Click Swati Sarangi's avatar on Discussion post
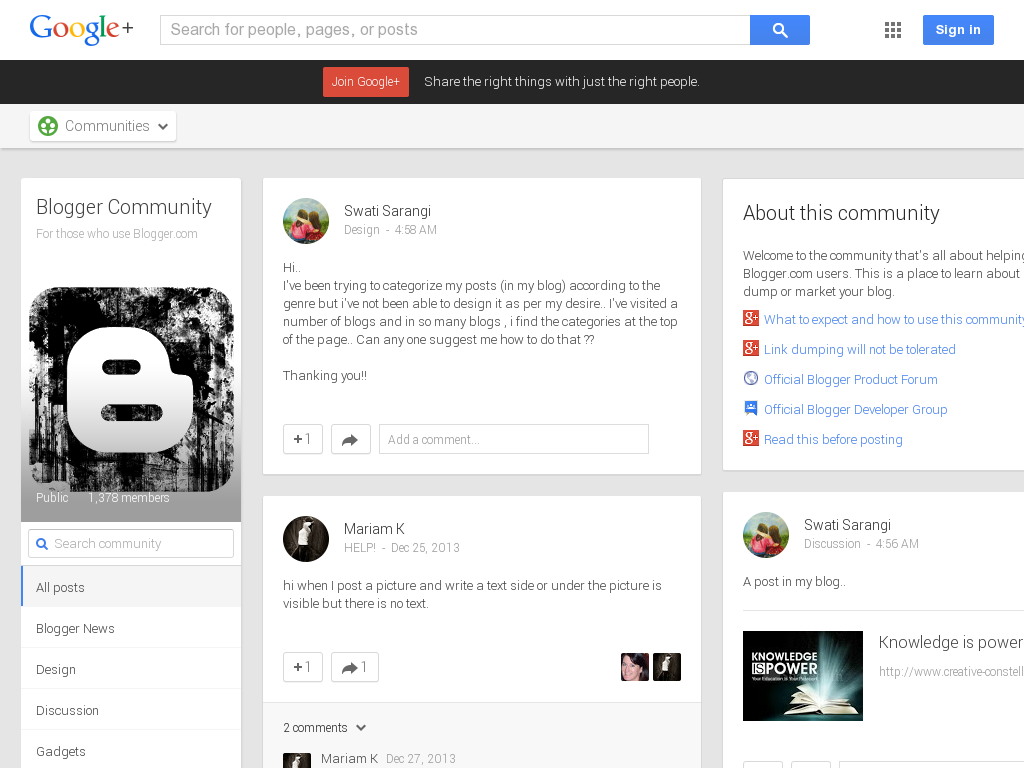This screenshot has height=768, width=1024. point(766,535)
